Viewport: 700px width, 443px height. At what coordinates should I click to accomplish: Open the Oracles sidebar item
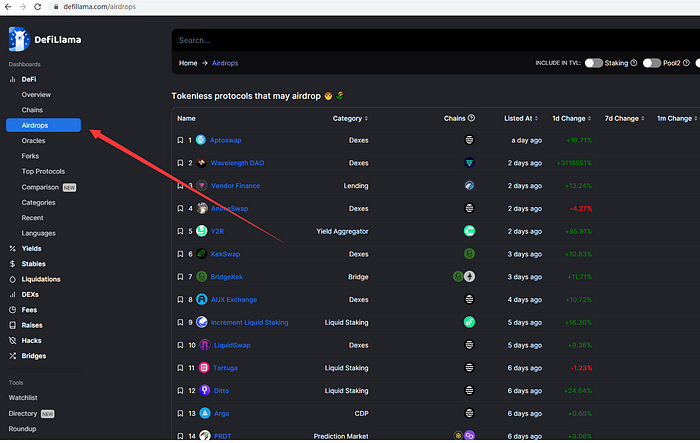(33, 141)
